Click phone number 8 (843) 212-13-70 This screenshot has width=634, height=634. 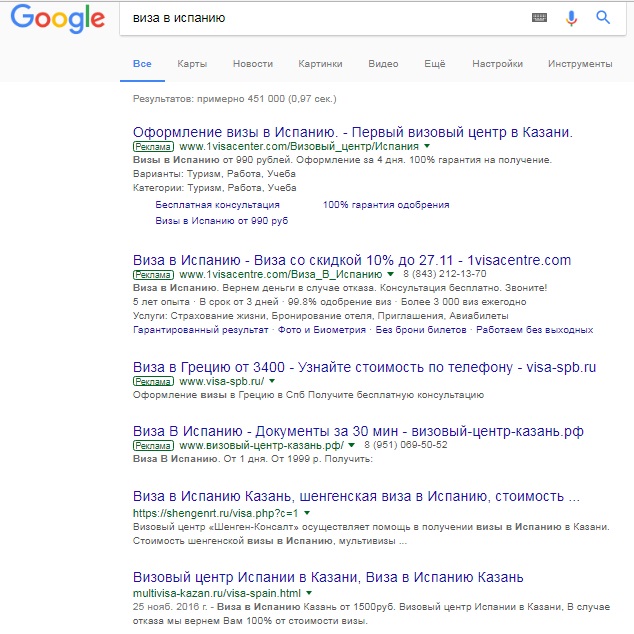pyautogui.click(x=445, y=274)
